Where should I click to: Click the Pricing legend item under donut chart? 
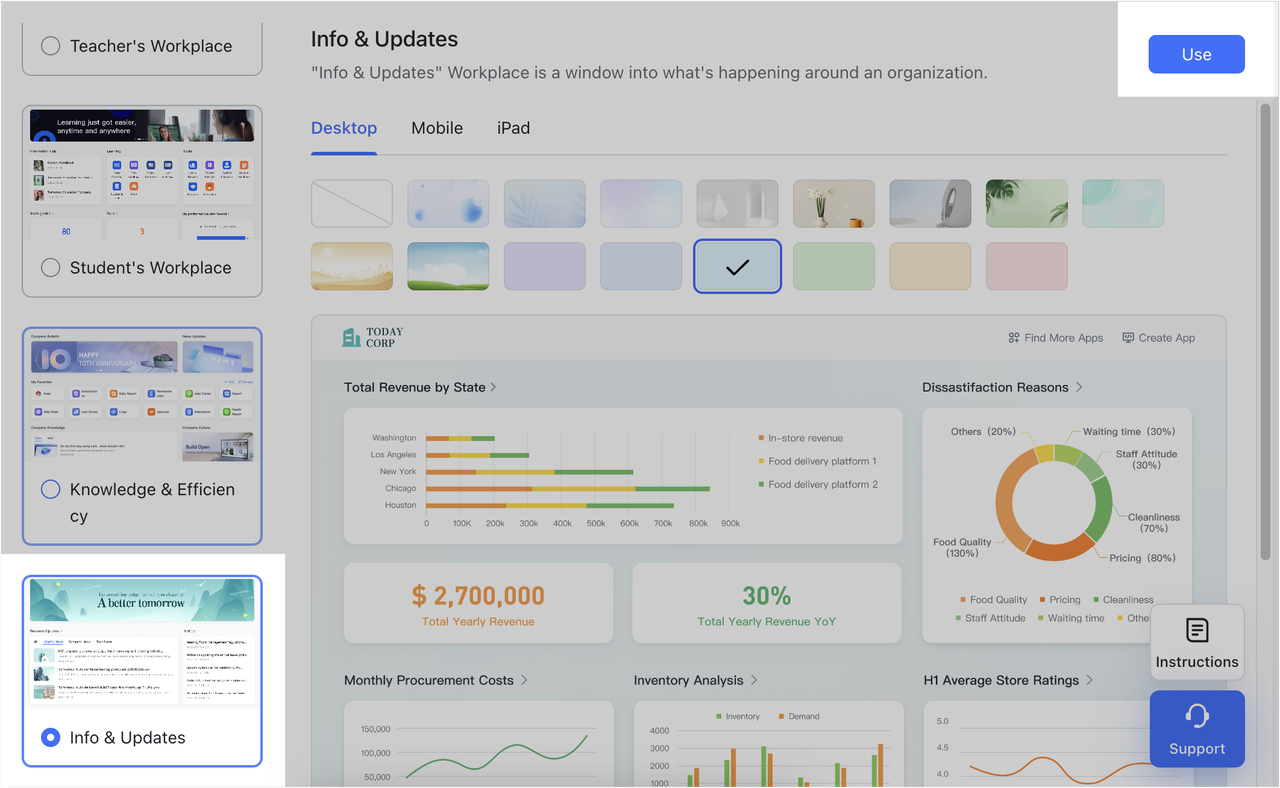[1060, 600]
